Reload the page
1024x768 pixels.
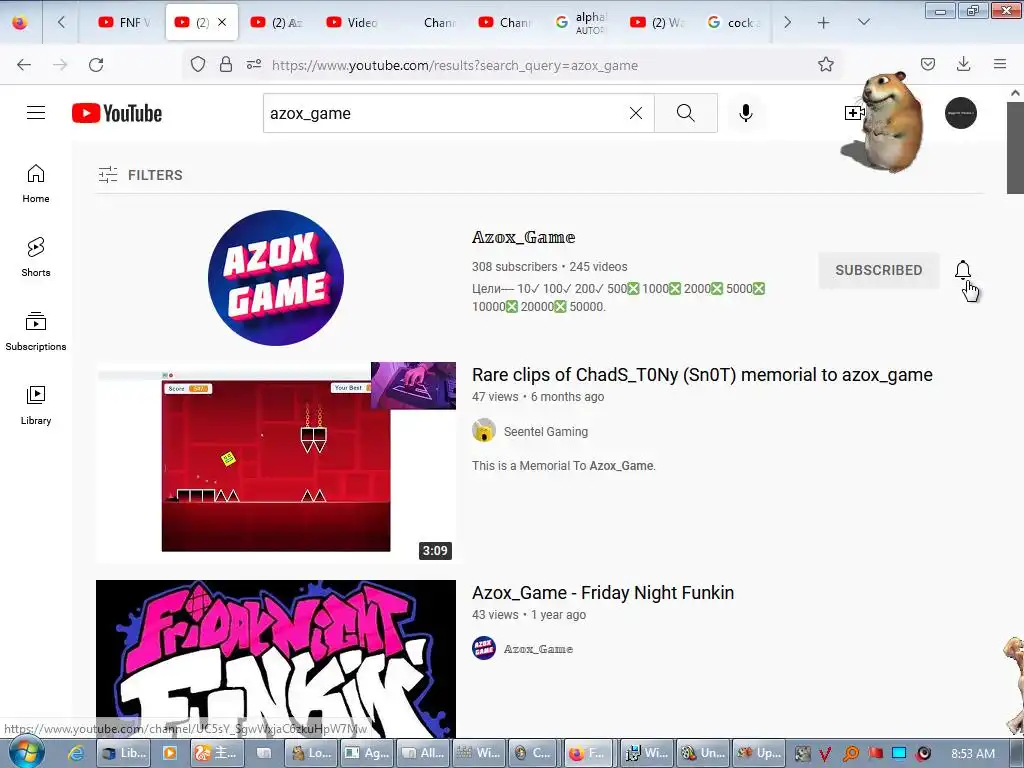pos(96,65)
